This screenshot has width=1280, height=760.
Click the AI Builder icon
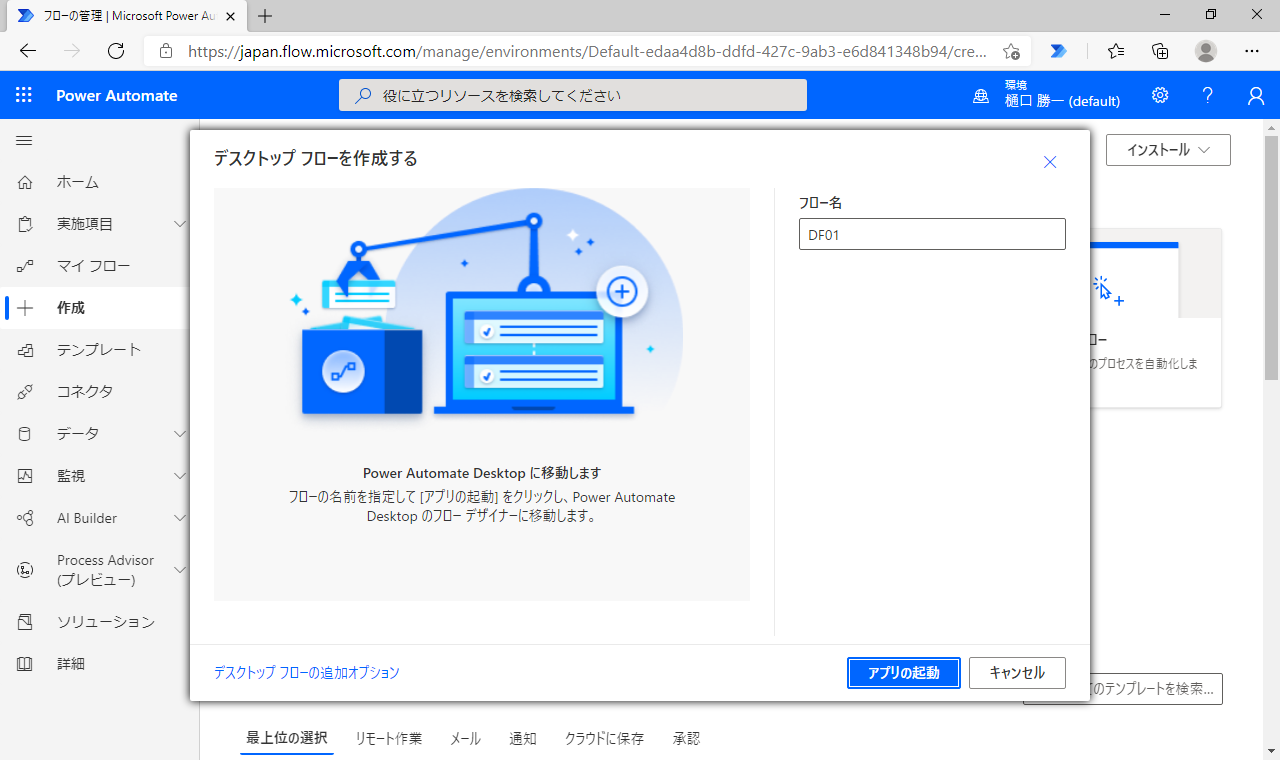point(25,518)
